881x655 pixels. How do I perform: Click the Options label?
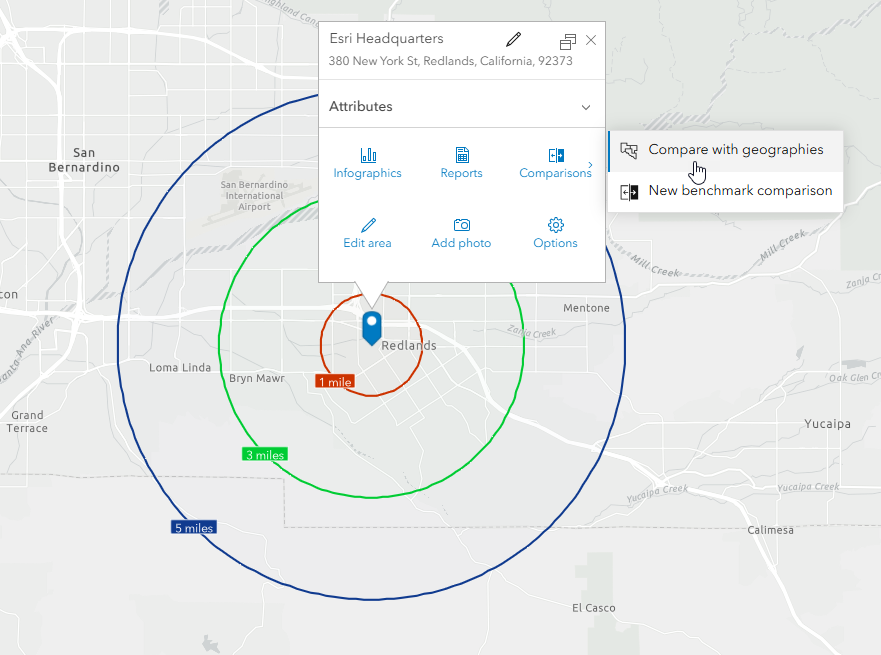click(x=555, y=243)
